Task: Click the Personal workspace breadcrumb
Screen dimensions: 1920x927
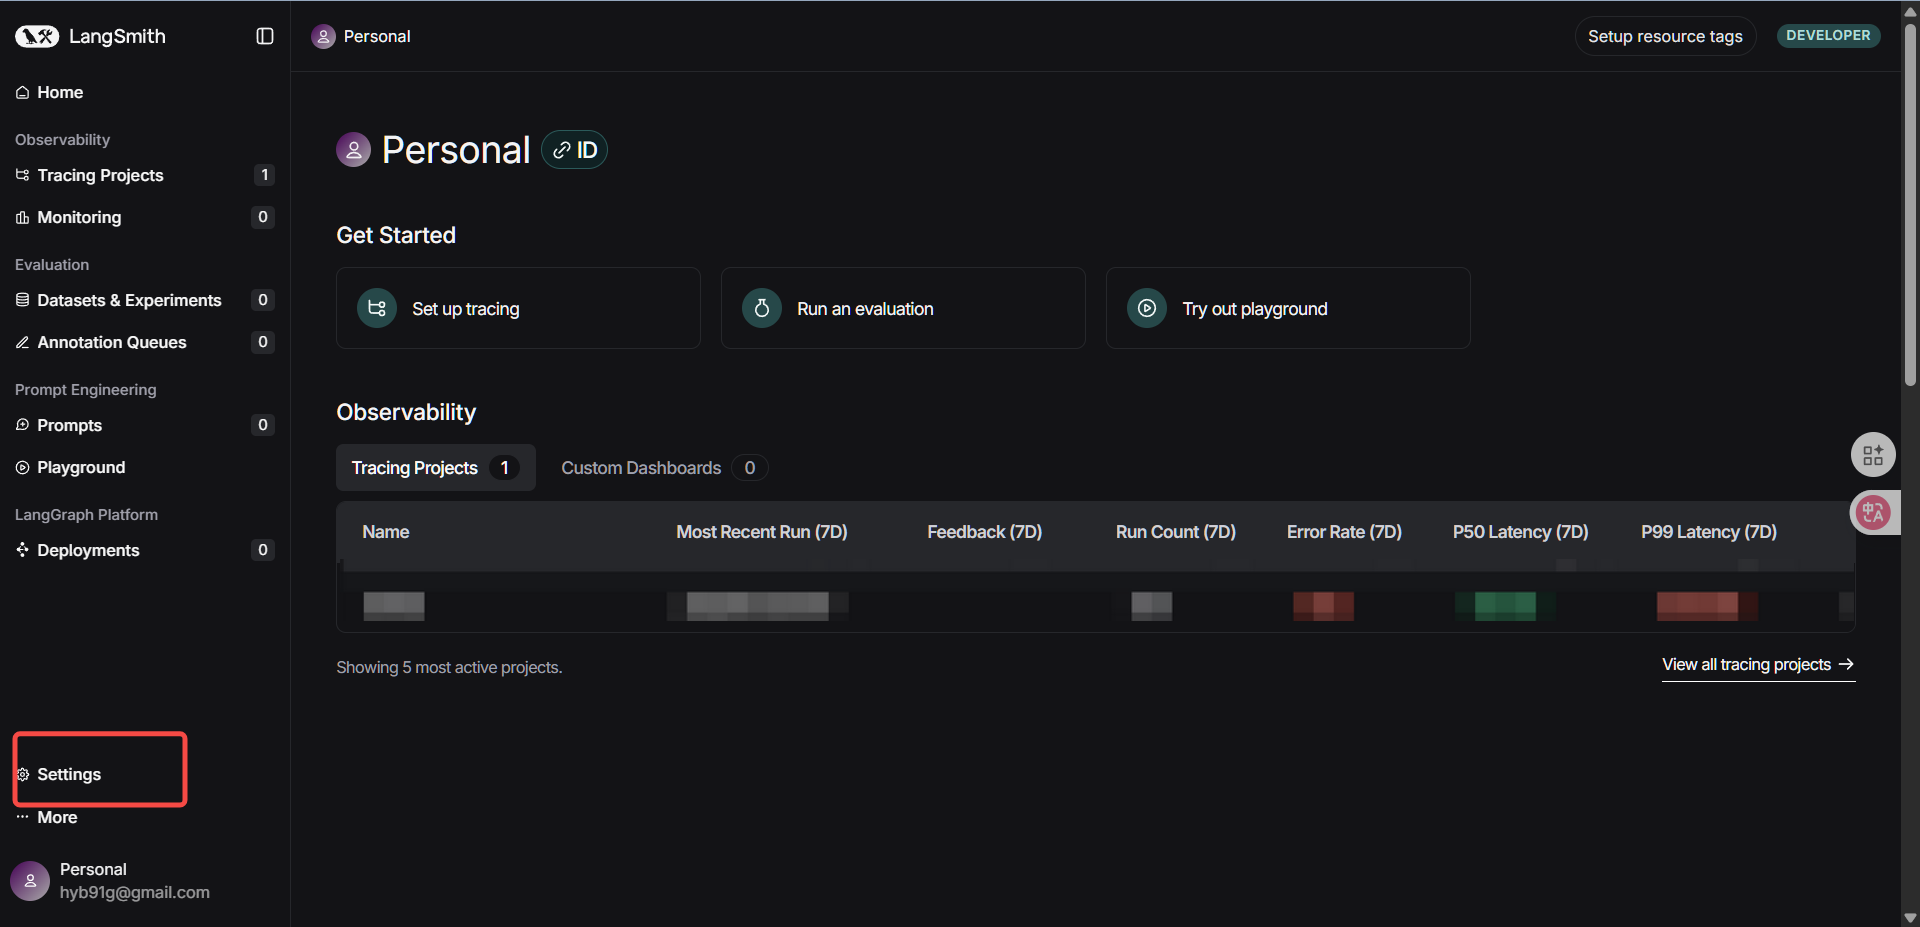Action: pos(361,36)
